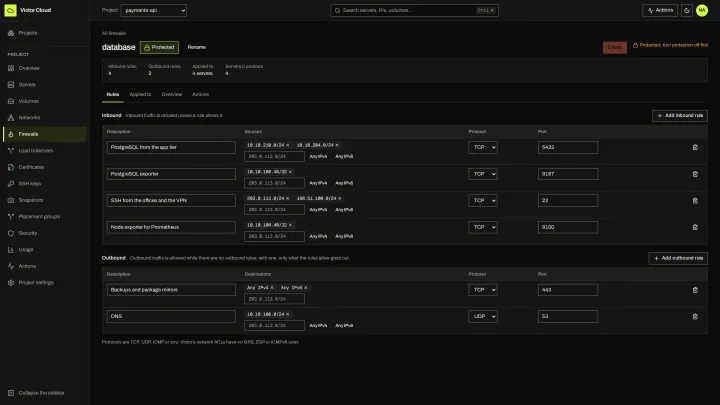Click trash icon for PostgreSQL exporter rule
Screen dimensions: 720x405
point(695,174)
